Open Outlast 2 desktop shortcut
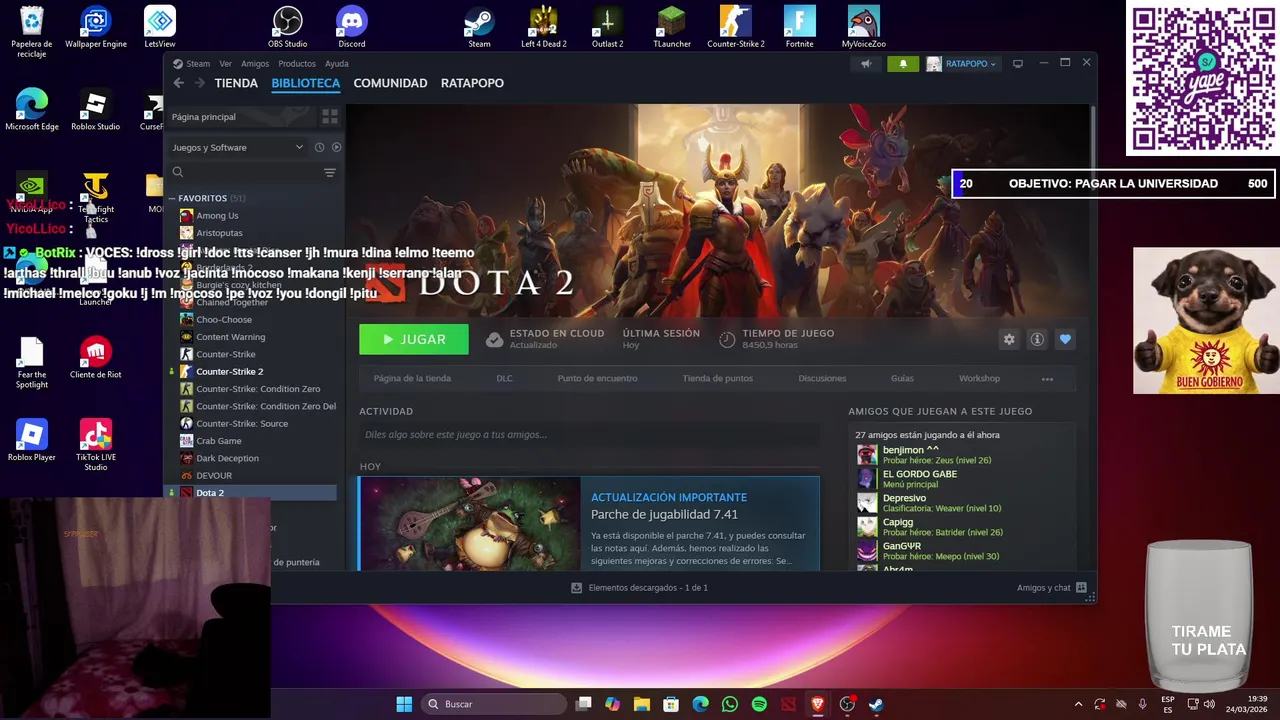1280x720 pixels. pos(607,27)
